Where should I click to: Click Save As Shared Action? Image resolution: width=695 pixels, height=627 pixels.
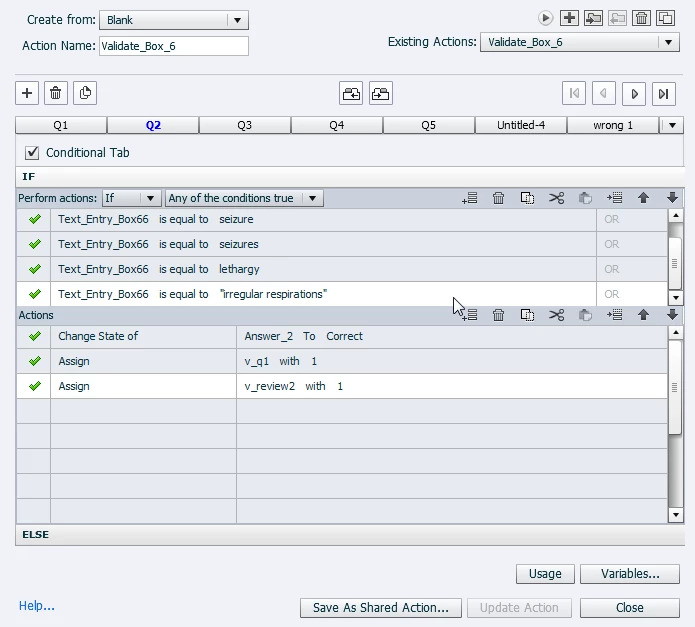pyautogui.click(x=381, y=608)
